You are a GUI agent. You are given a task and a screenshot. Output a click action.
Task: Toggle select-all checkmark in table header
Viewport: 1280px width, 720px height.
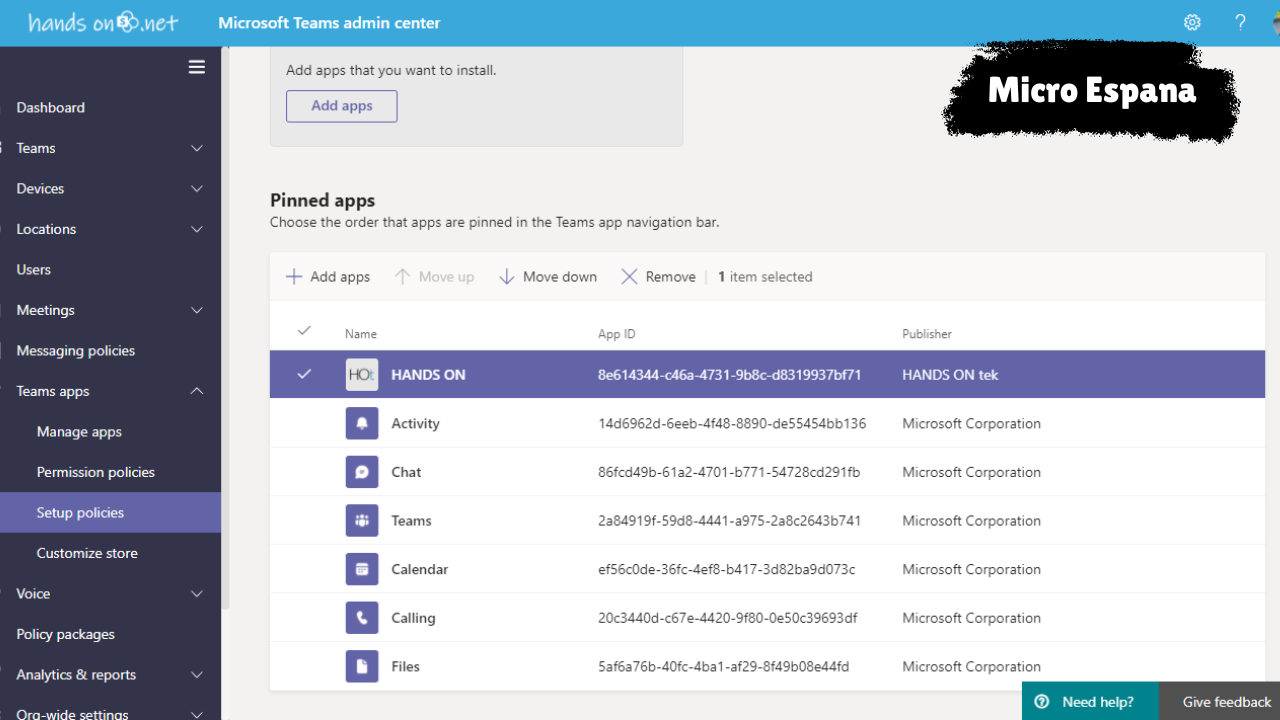point(304,331)
